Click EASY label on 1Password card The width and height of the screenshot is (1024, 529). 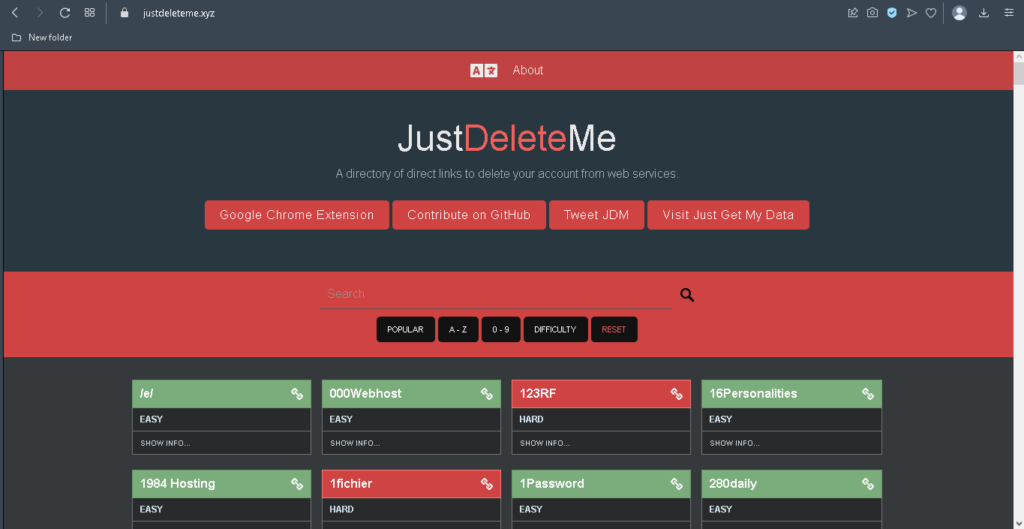pos(530,509)
